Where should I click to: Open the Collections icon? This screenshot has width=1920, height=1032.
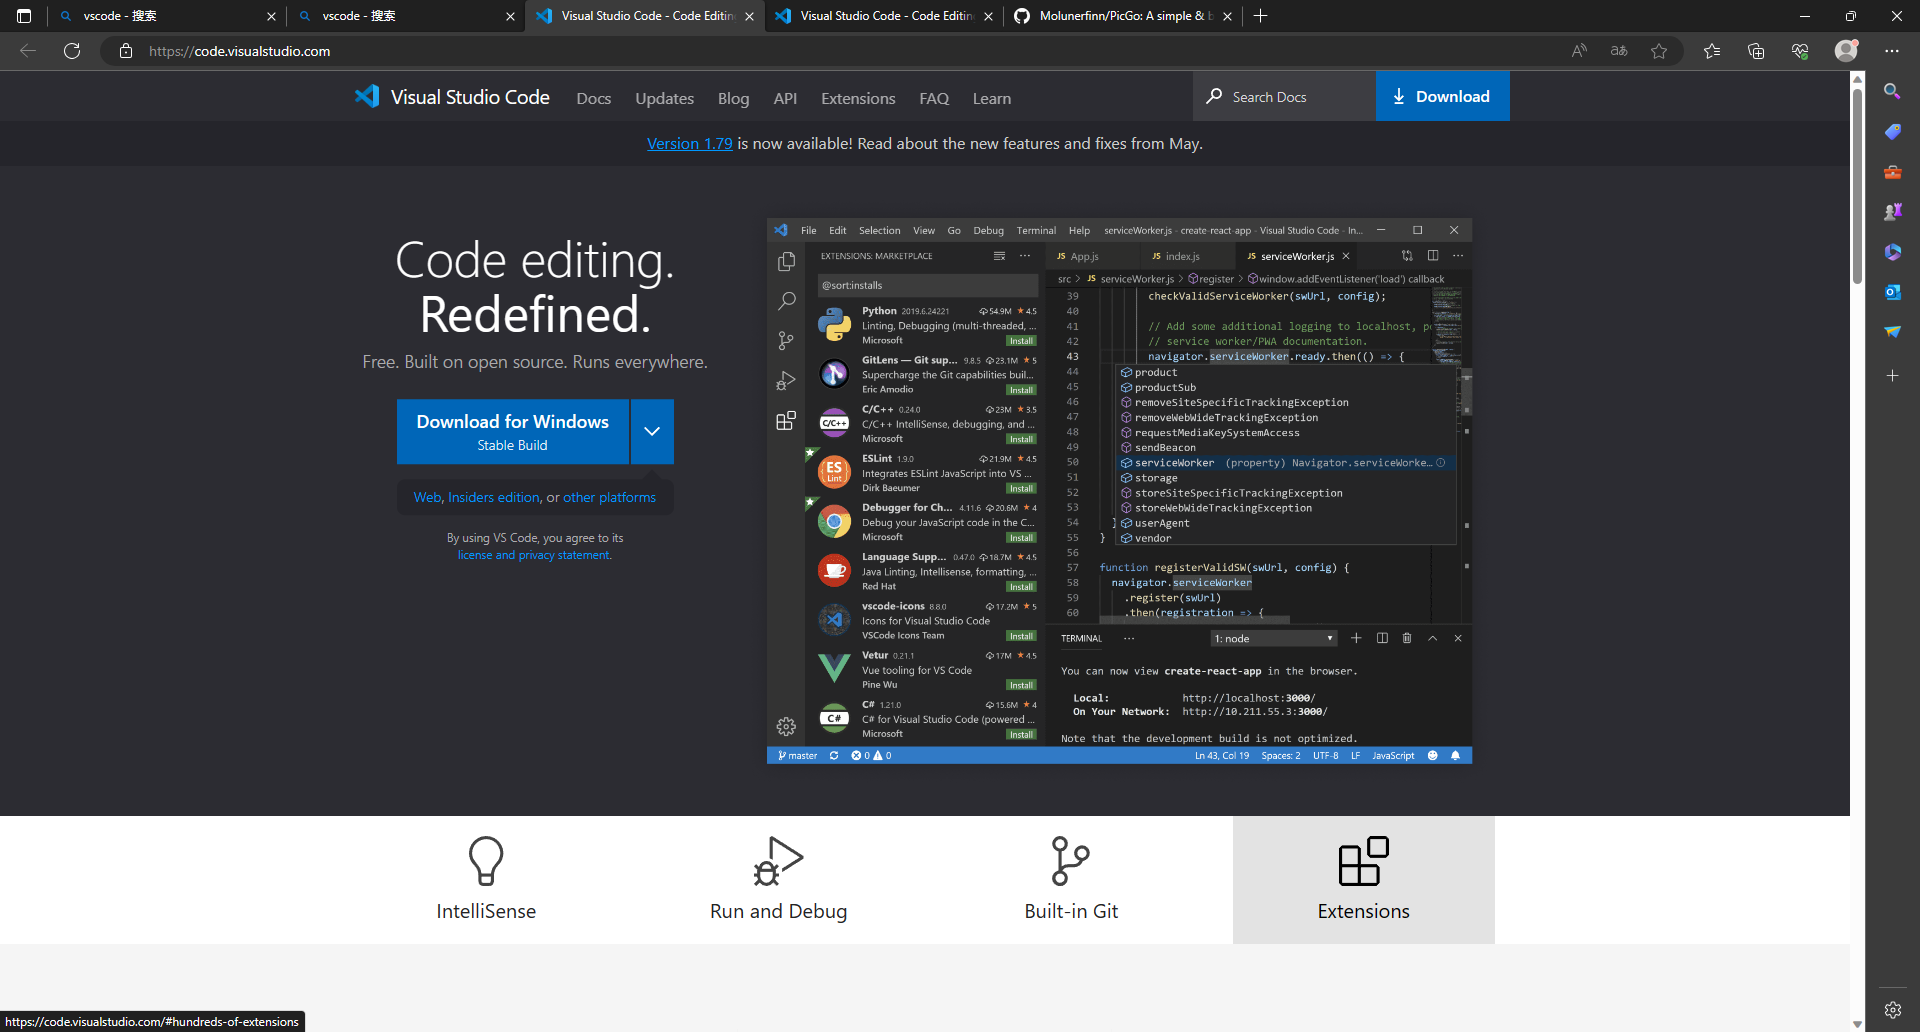[x=1756, y=51]
